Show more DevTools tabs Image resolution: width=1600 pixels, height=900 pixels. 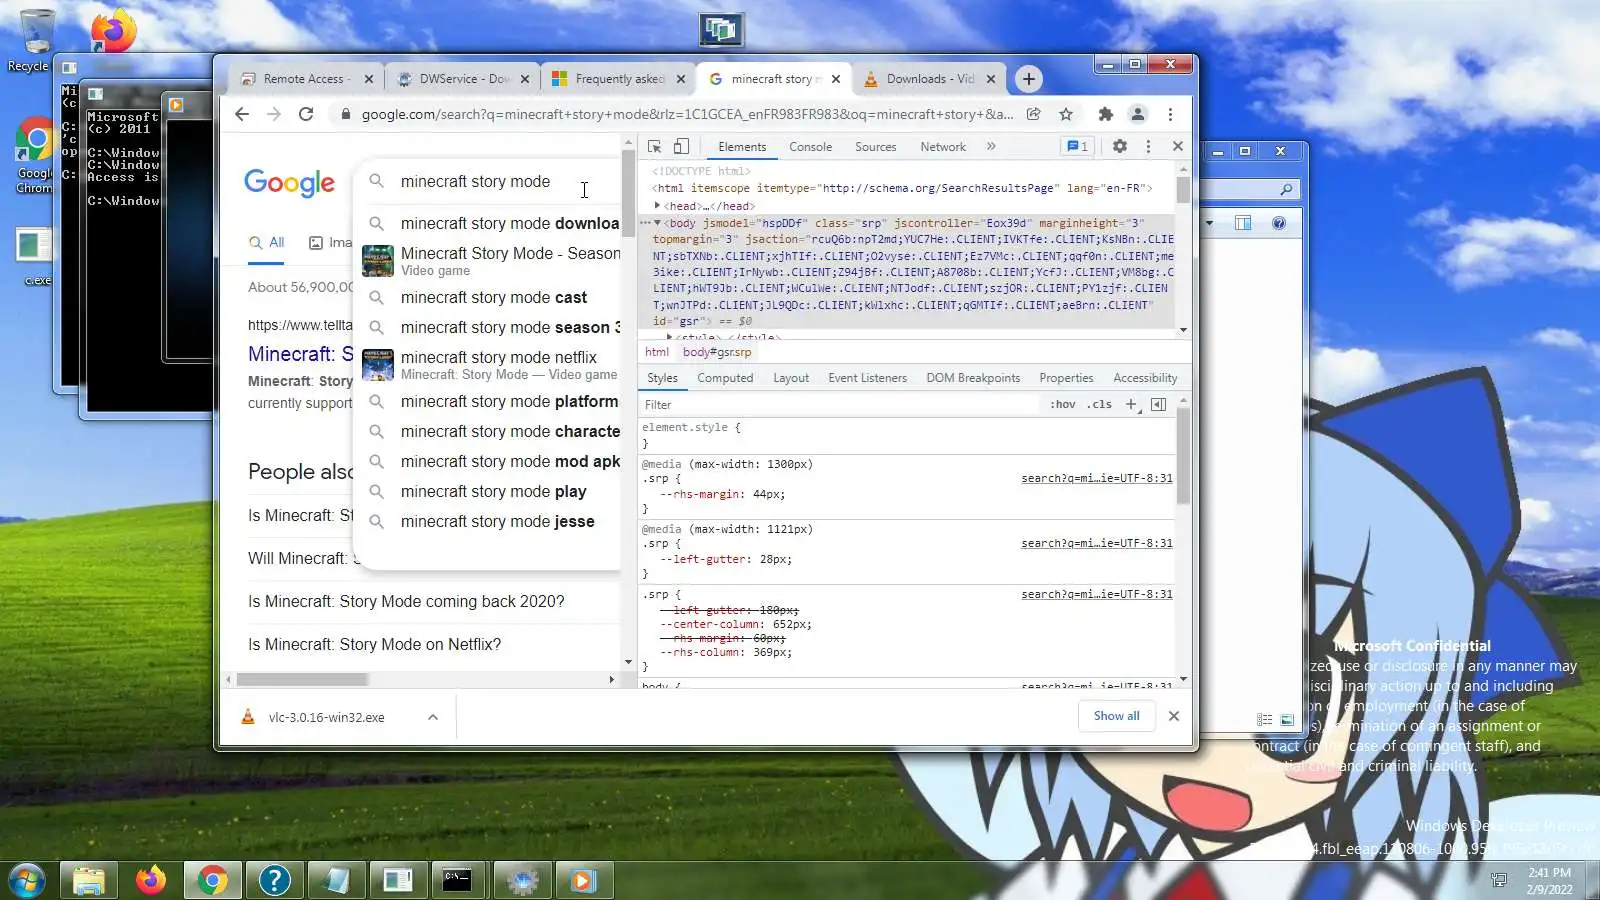(x=991, y=146)
